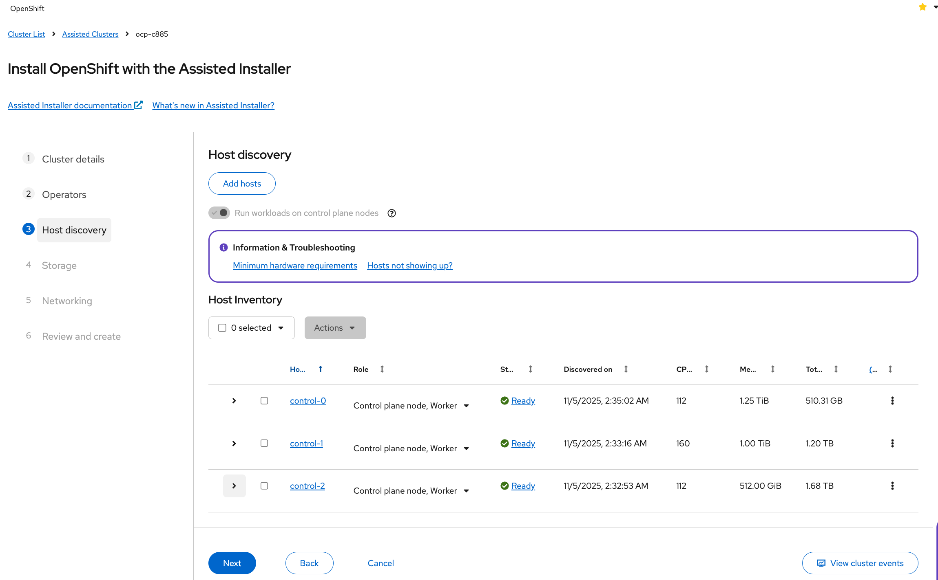
Task: Click the favorite star icon in the masthead
Action: coord(921,7)
